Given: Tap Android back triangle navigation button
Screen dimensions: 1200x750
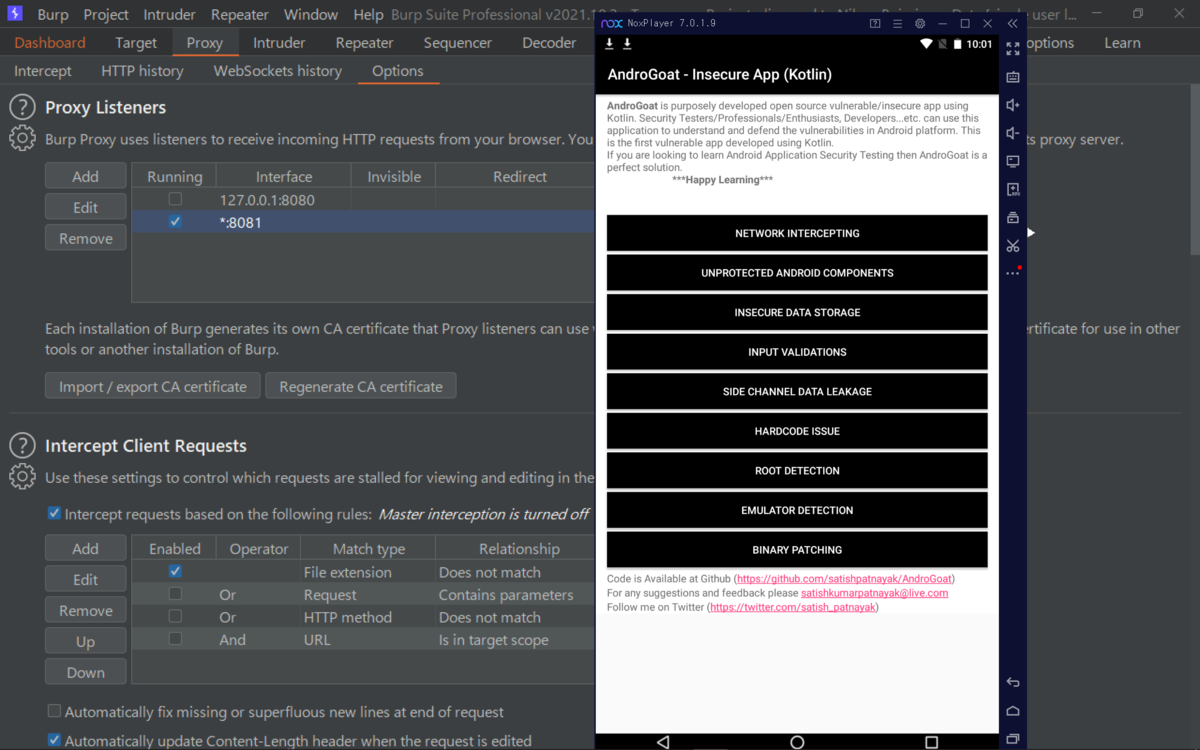Looking at the screenshot, I should pos(663,742).
